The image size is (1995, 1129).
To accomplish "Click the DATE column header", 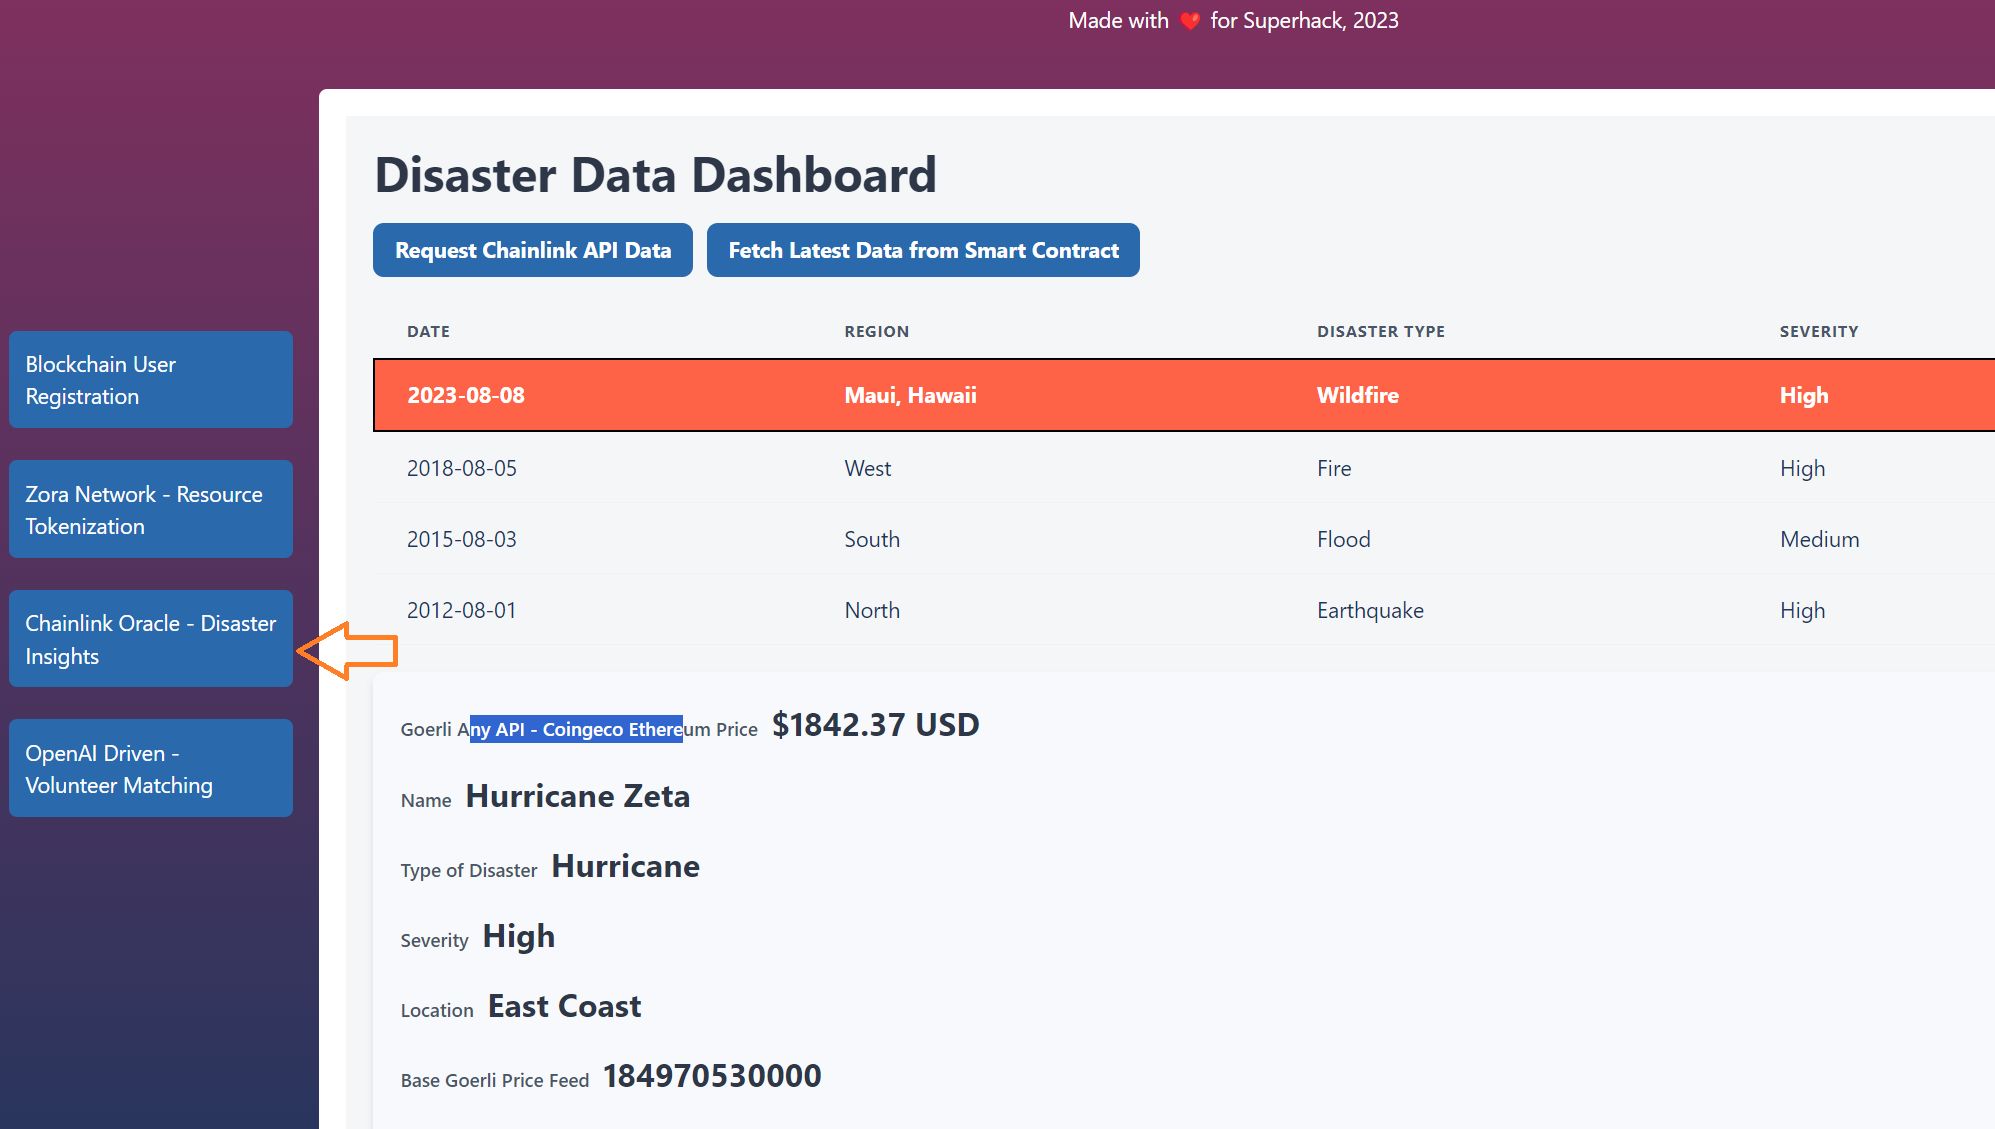I will 428,331.
